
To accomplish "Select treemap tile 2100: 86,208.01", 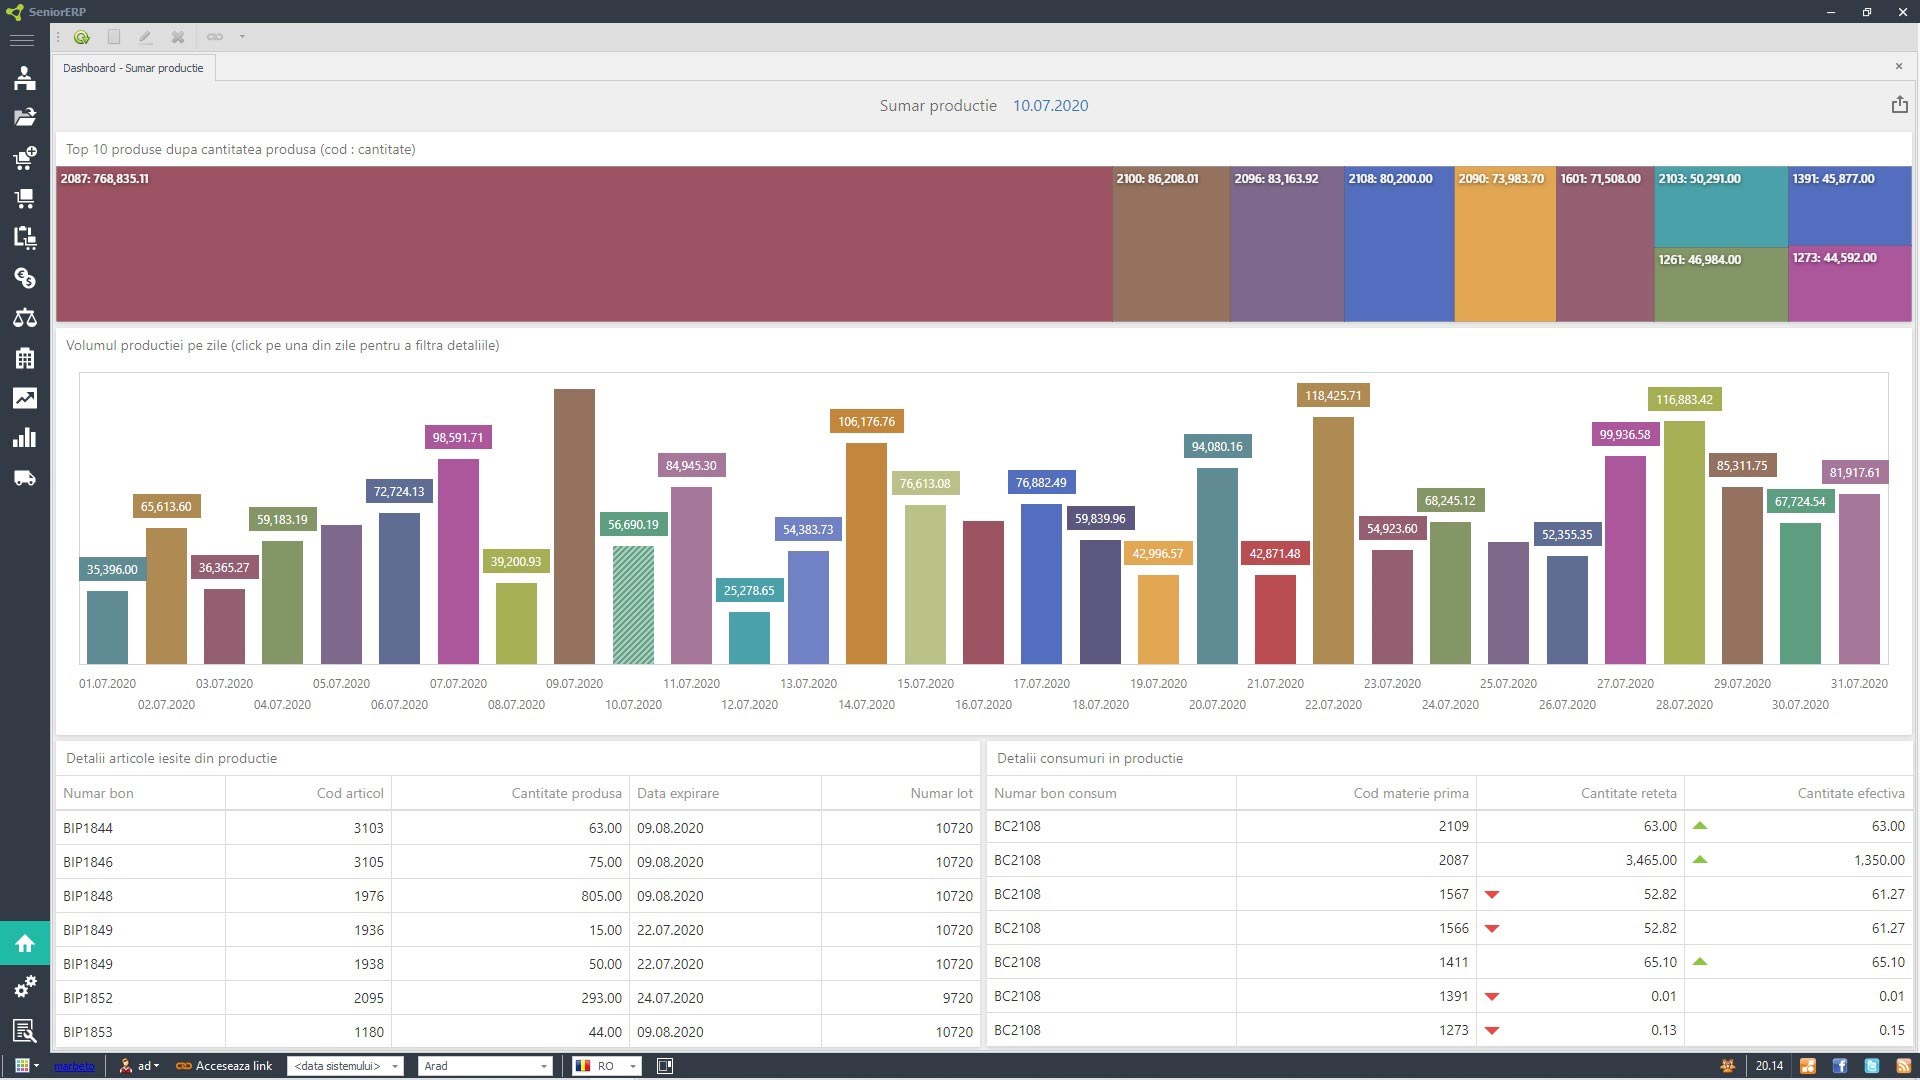I will pyautogui.click(x=1171, y=244).
